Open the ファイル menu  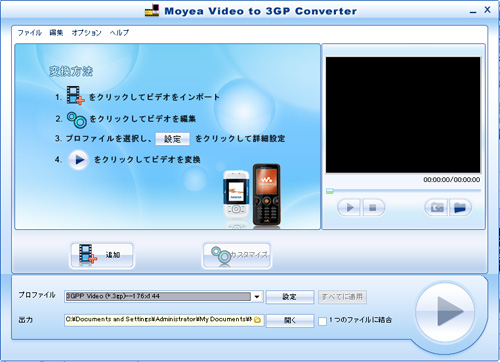[x=30, y=33]
